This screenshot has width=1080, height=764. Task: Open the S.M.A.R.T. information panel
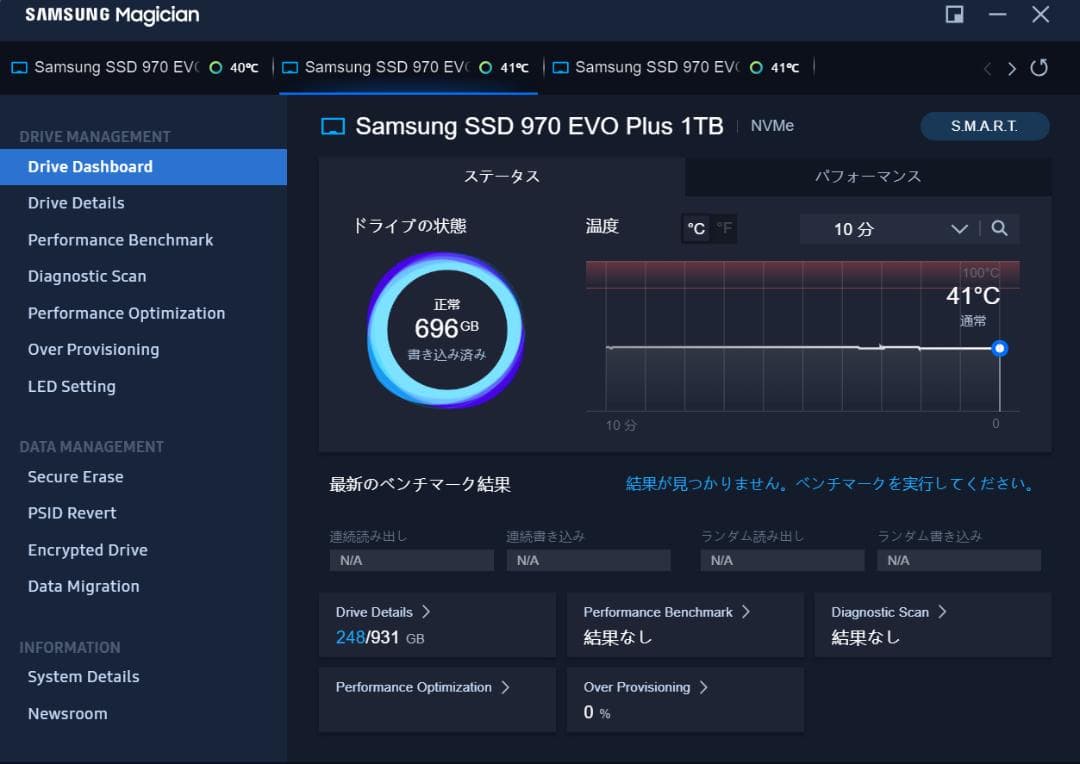984,126
